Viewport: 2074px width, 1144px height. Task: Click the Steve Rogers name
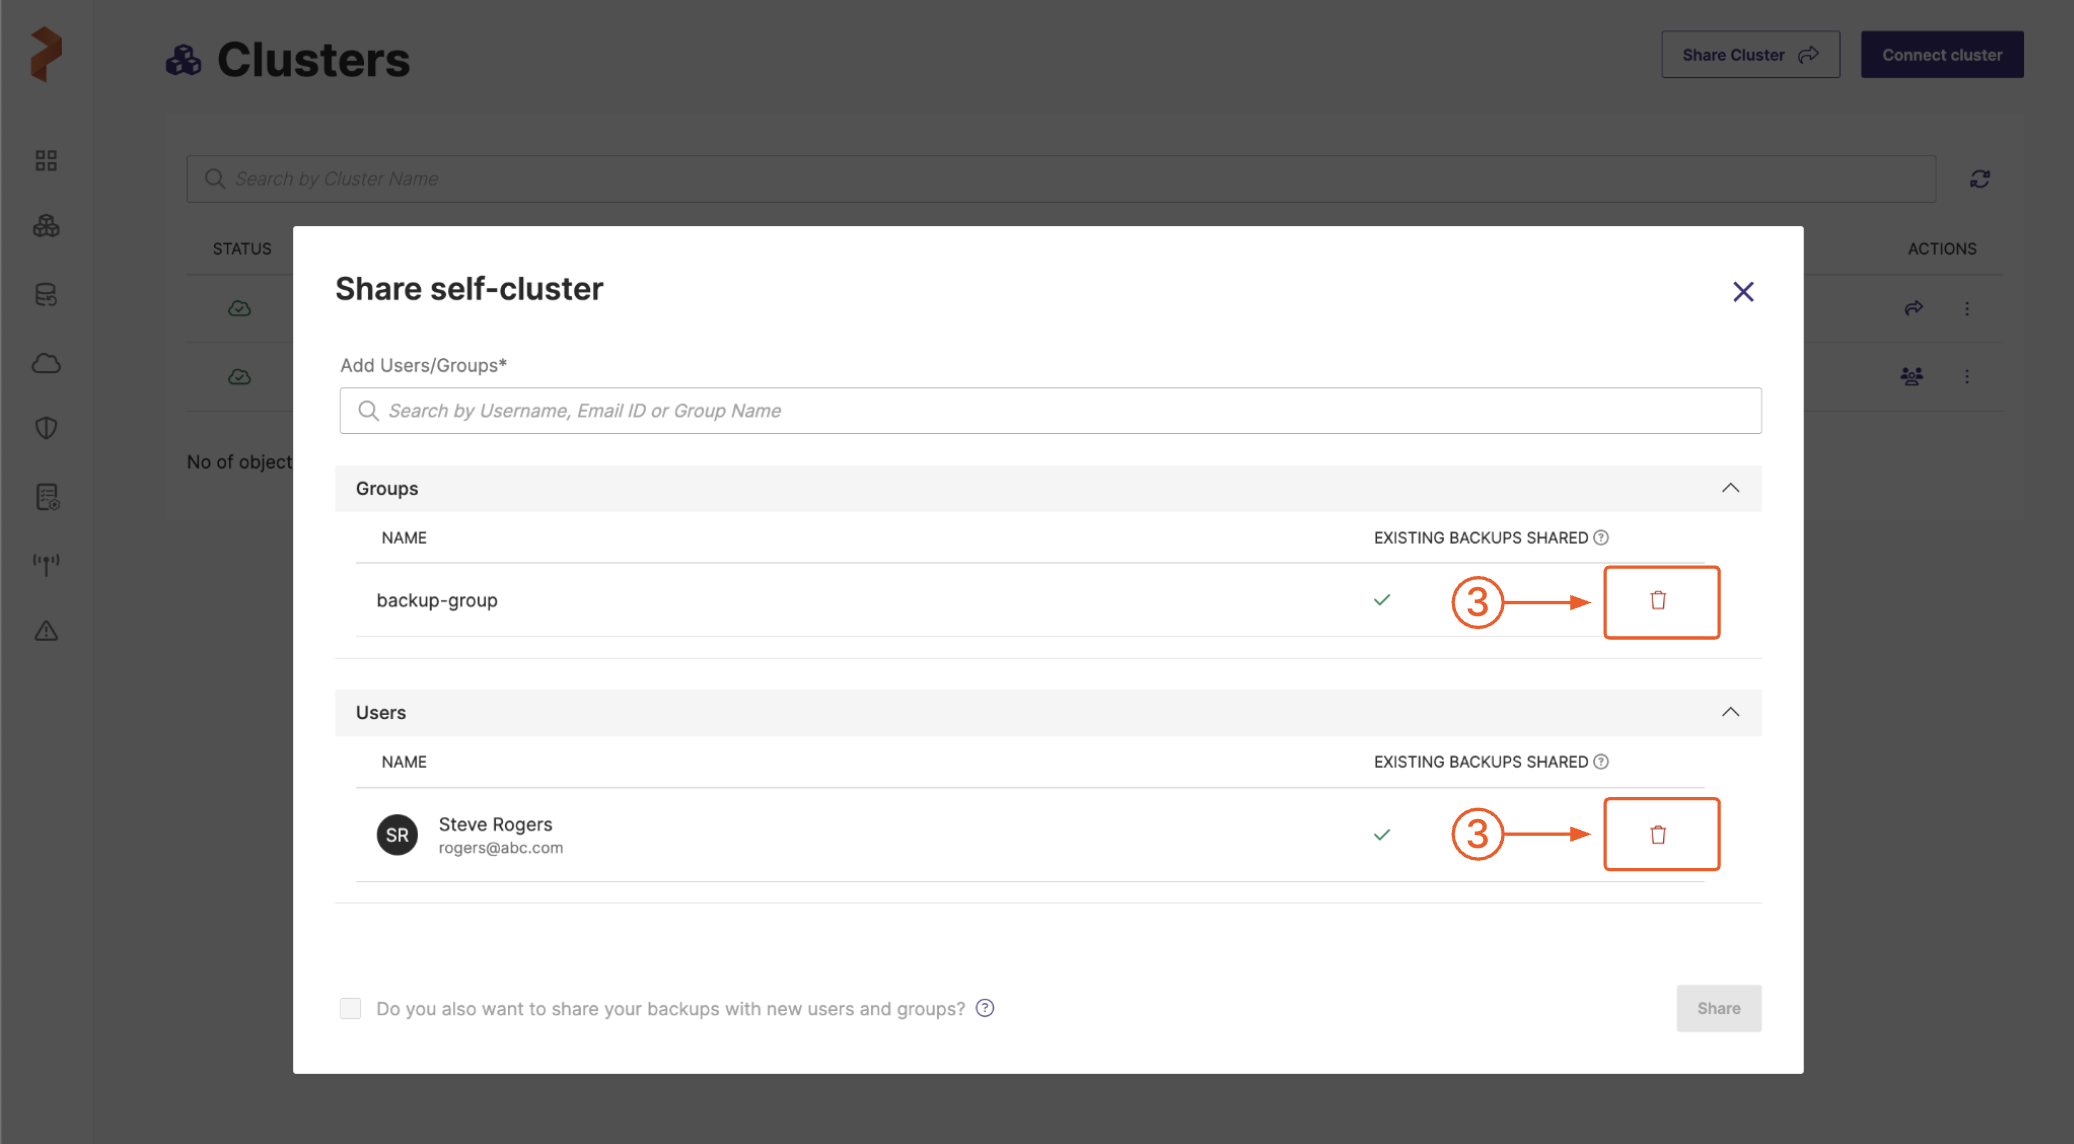click(x=495, y=824)
